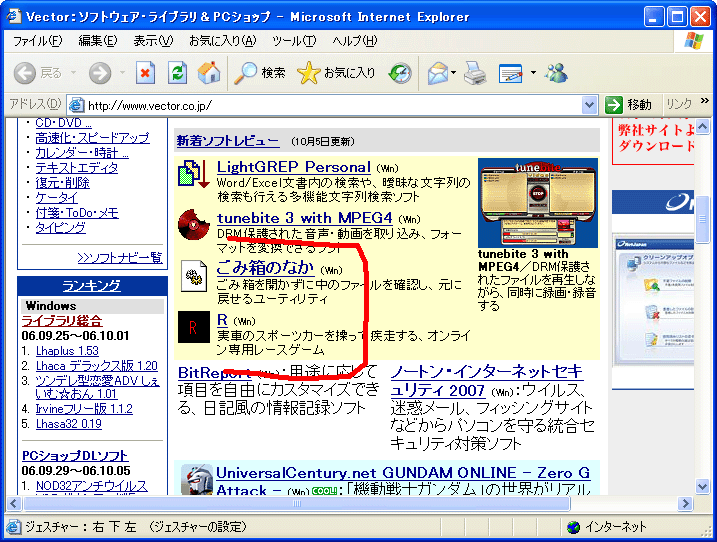Open History clock icon
Screen dimensions: 717x542
click(x=400, y=73)
